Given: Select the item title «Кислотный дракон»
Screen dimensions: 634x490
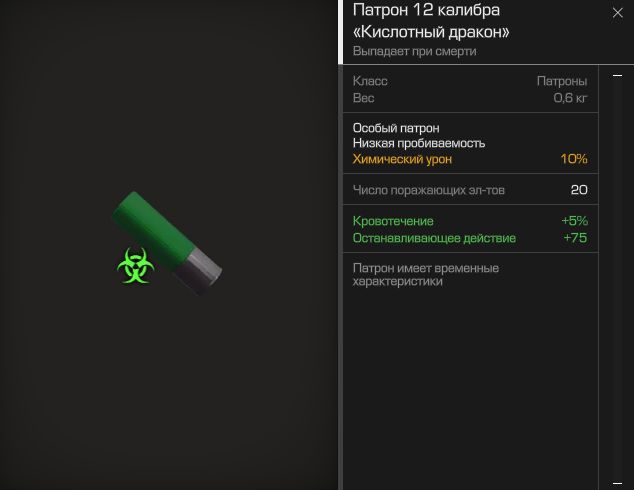Looking at the screenshot, I should tap(431, 32).
